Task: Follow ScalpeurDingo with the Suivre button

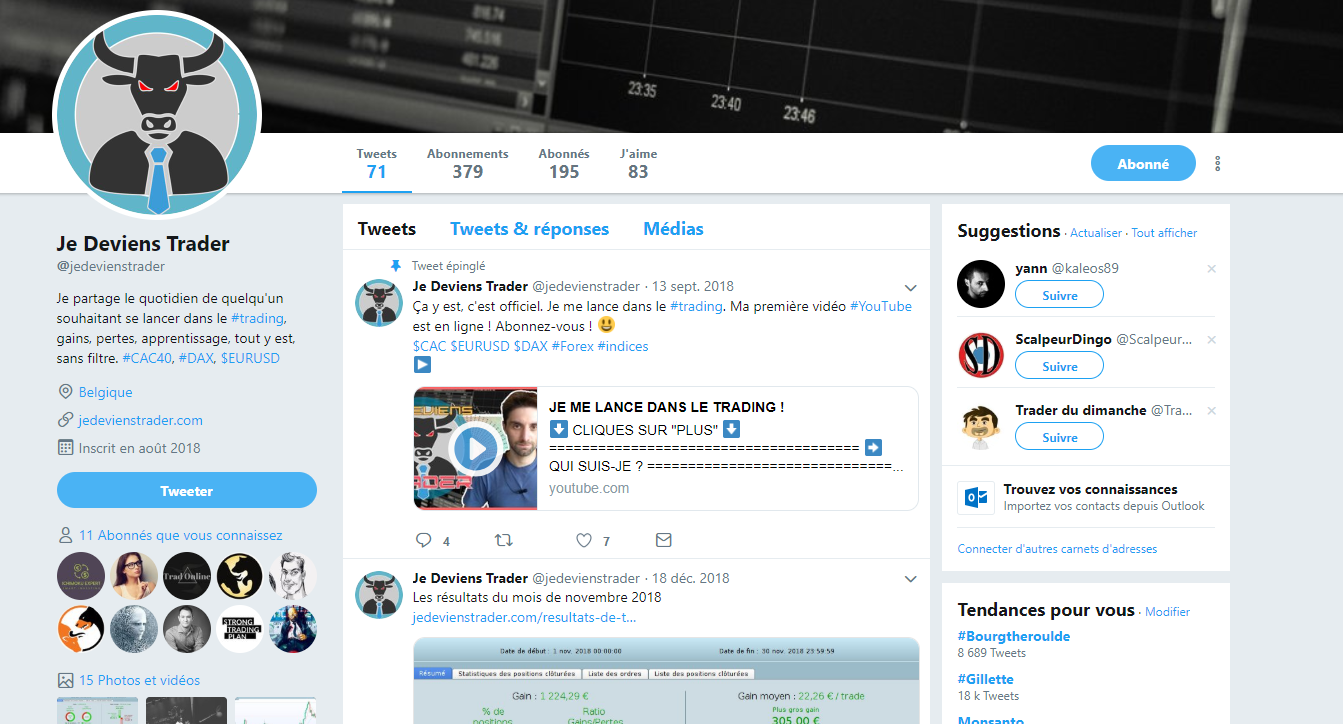Action: [x=1060, y=366]
